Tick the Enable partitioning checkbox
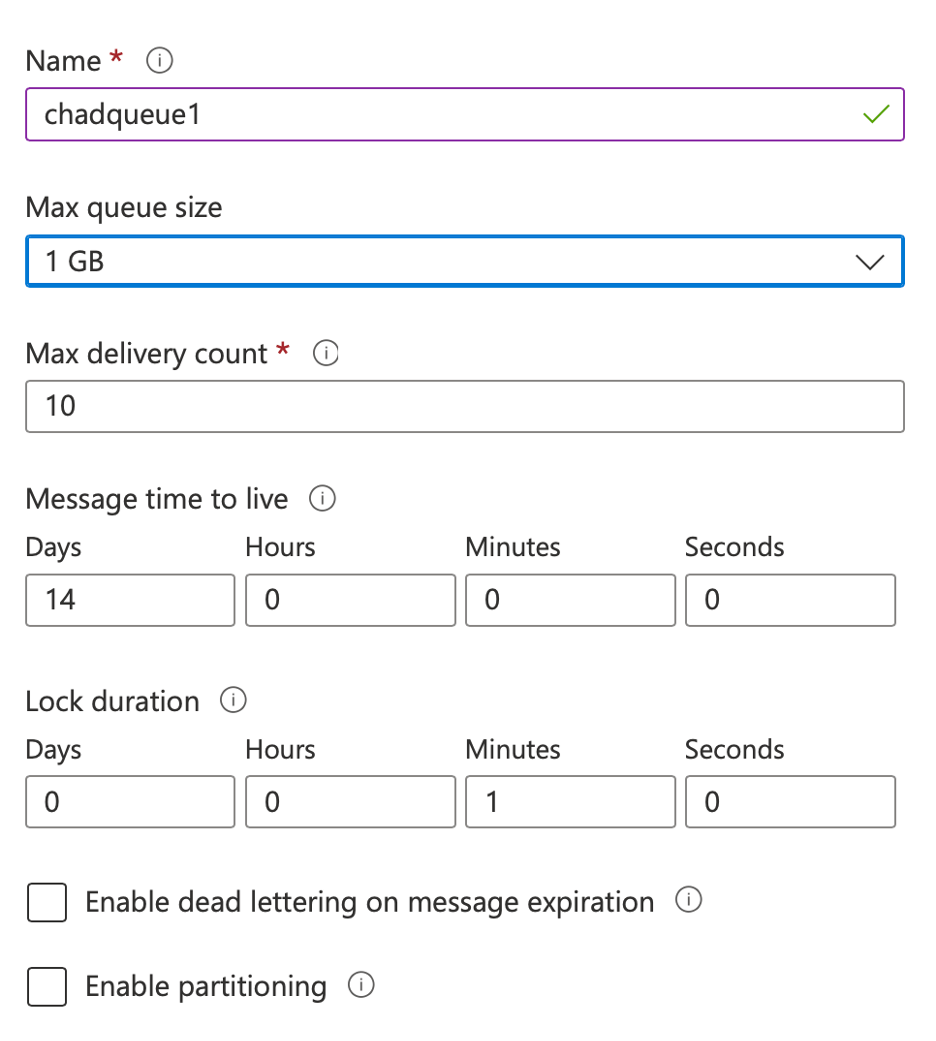This screenshot has height=1041, width=936. (x=46, y=987)
